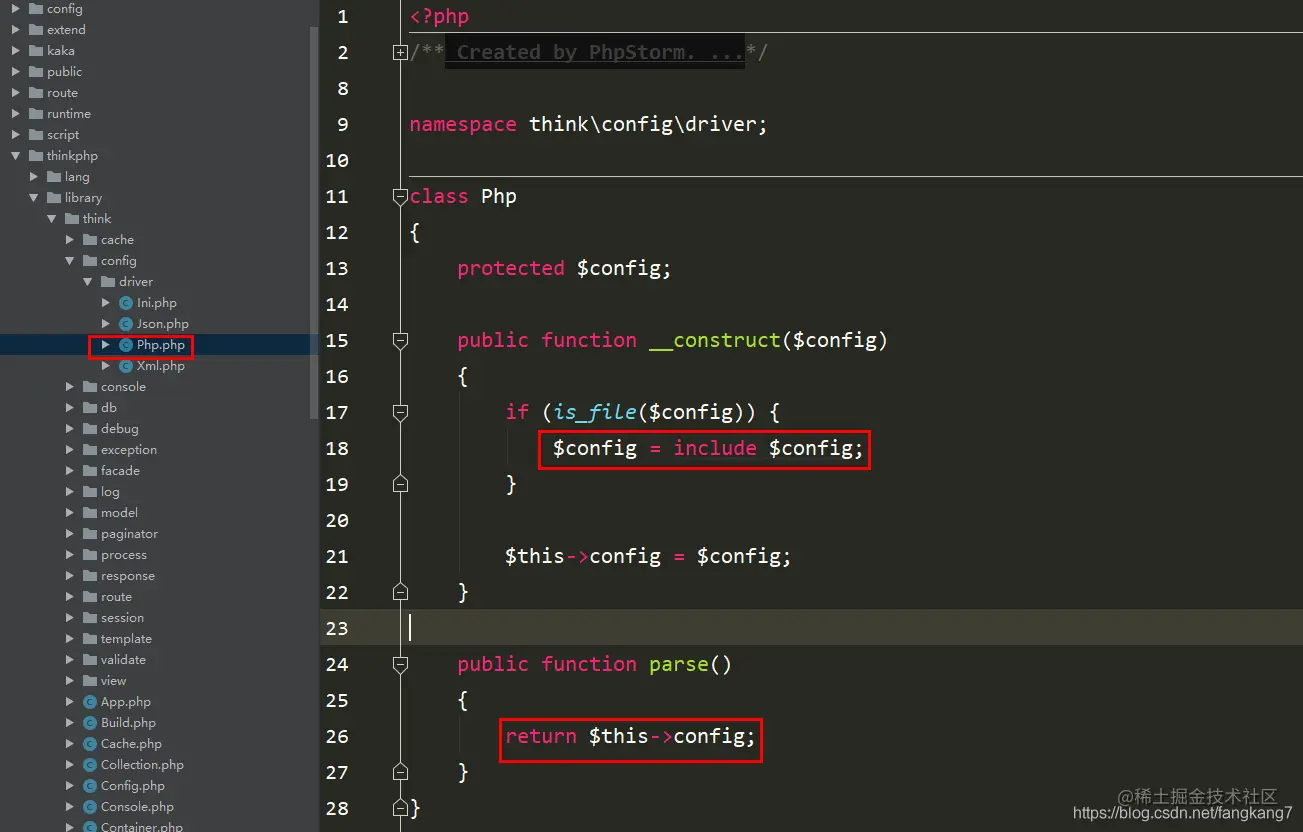Viewport: 1303px width, 832px height.
Task: Click the Cache.php class icon
Action: (x=89, y=744)
